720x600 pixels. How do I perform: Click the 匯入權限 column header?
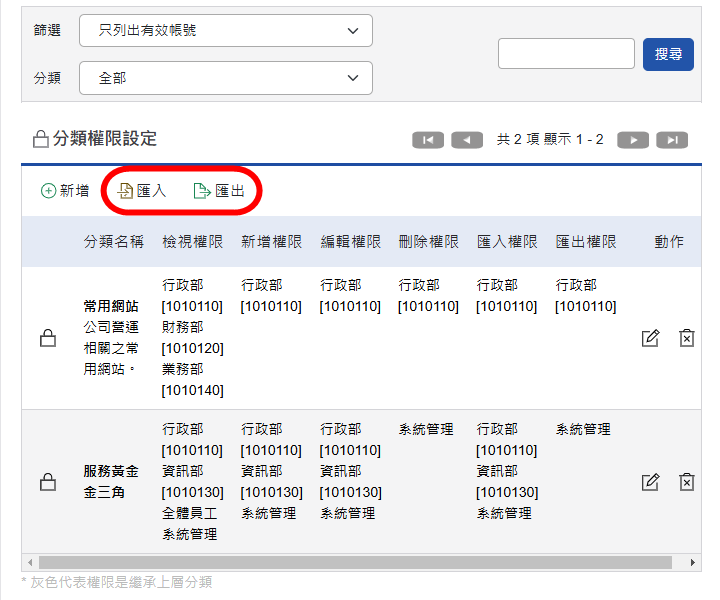[507, 241]
